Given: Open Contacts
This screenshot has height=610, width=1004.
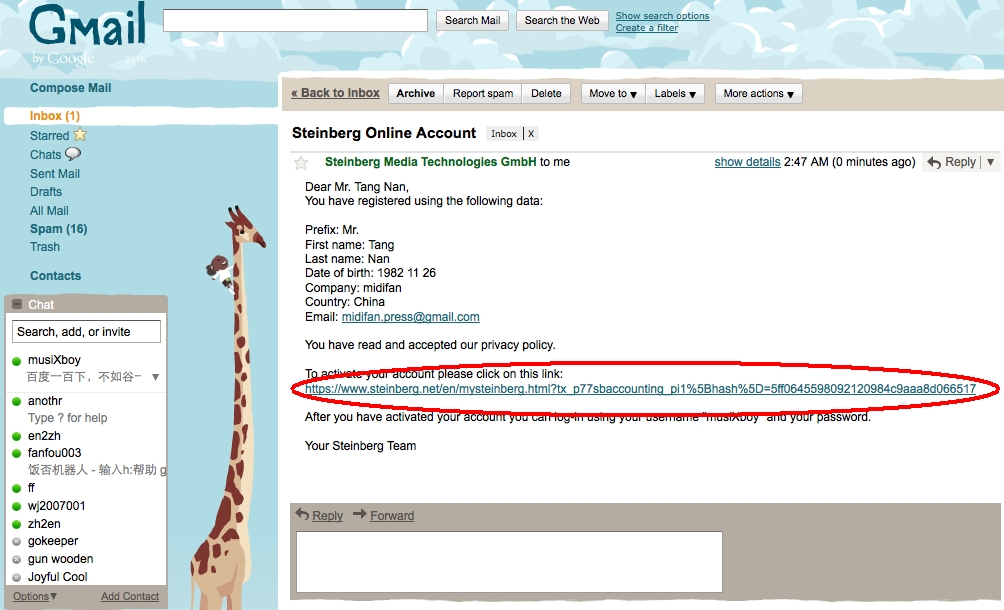Looking at the screenshot, I should pyautogui.click(x=55, y=276).
